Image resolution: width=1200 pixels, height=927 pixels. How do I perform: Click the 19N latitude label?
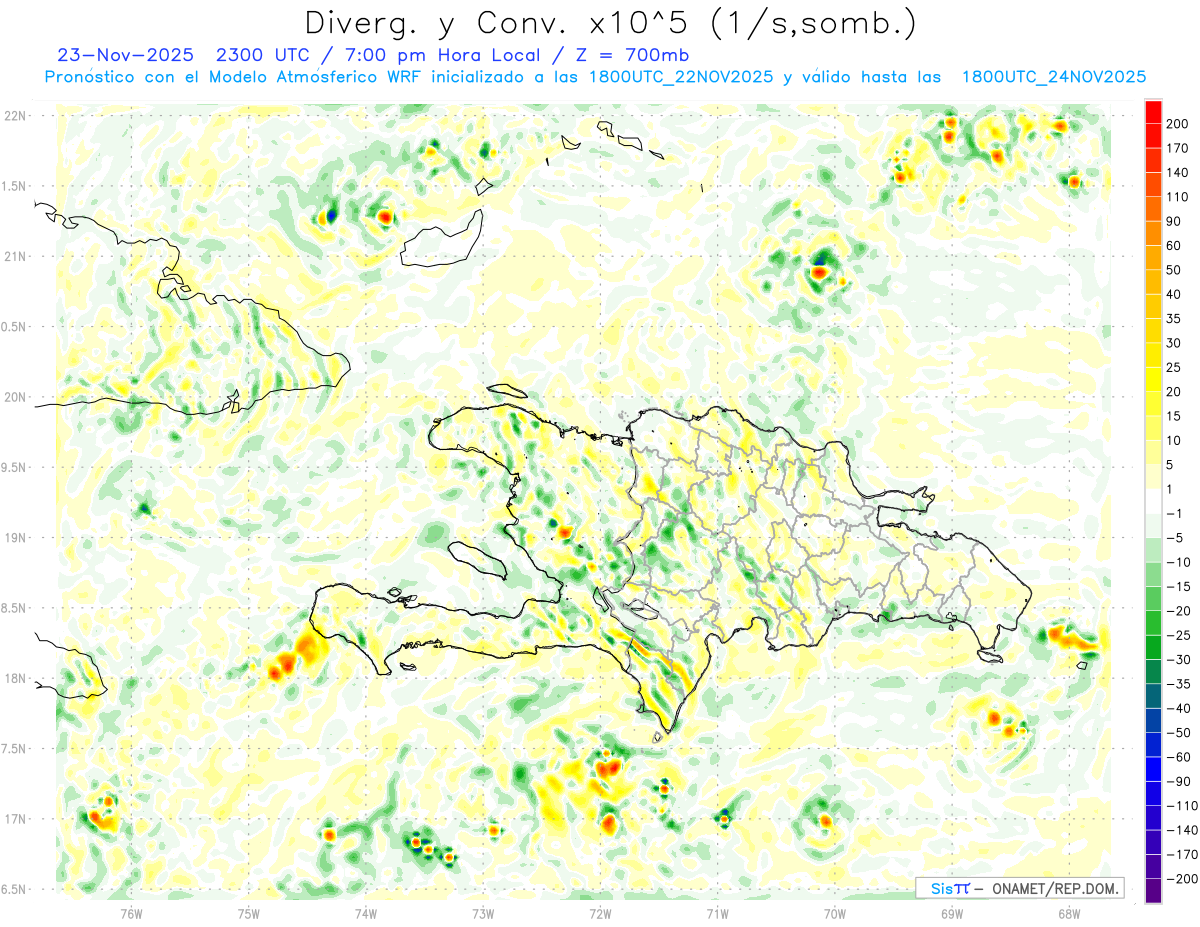click(17, 538)
